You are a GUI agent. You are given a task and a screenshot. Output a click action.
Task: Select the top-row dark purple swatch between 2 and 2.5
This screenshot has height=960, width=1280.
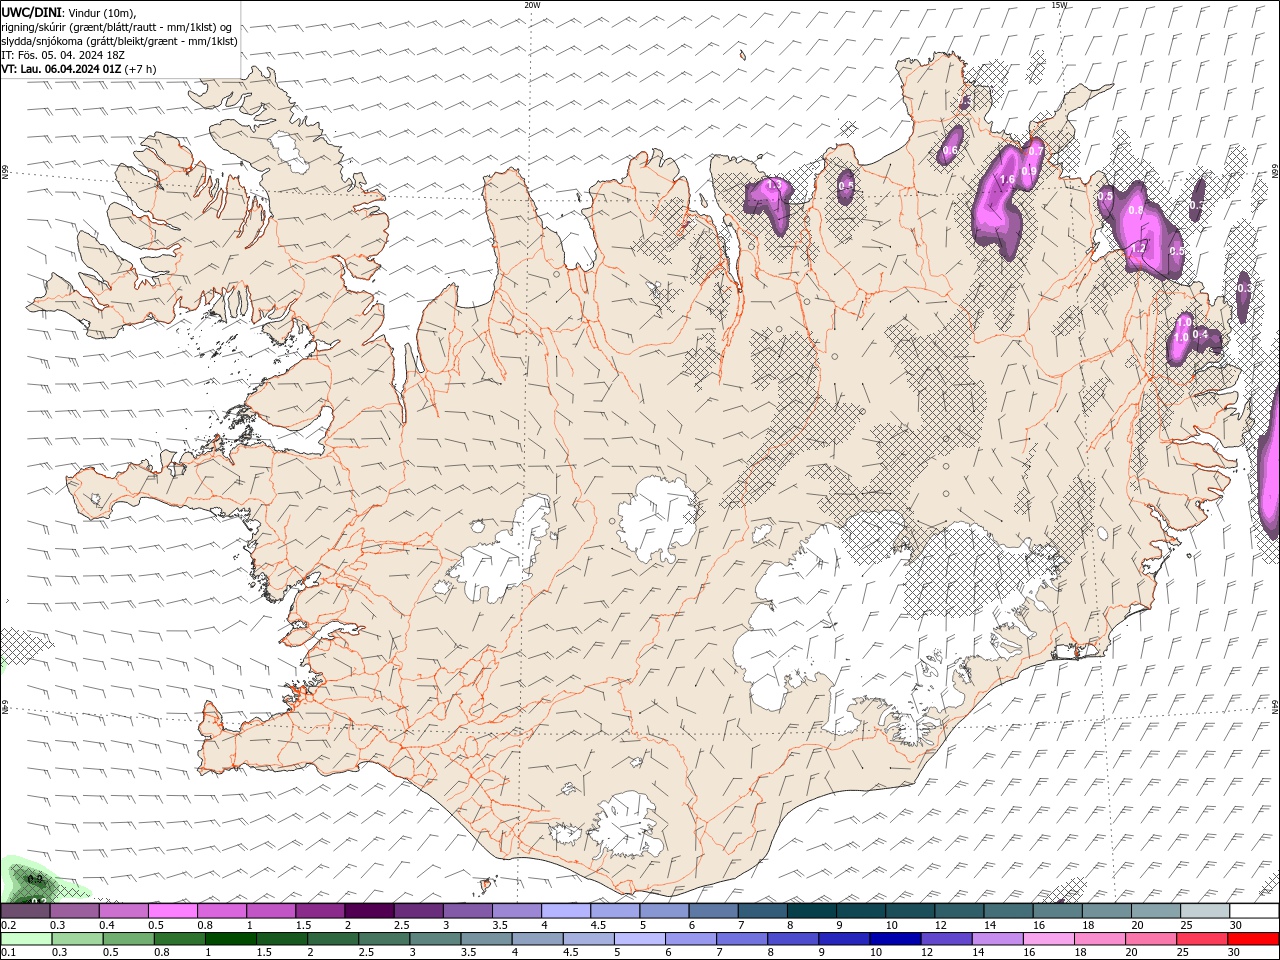(x=368, y=911)
